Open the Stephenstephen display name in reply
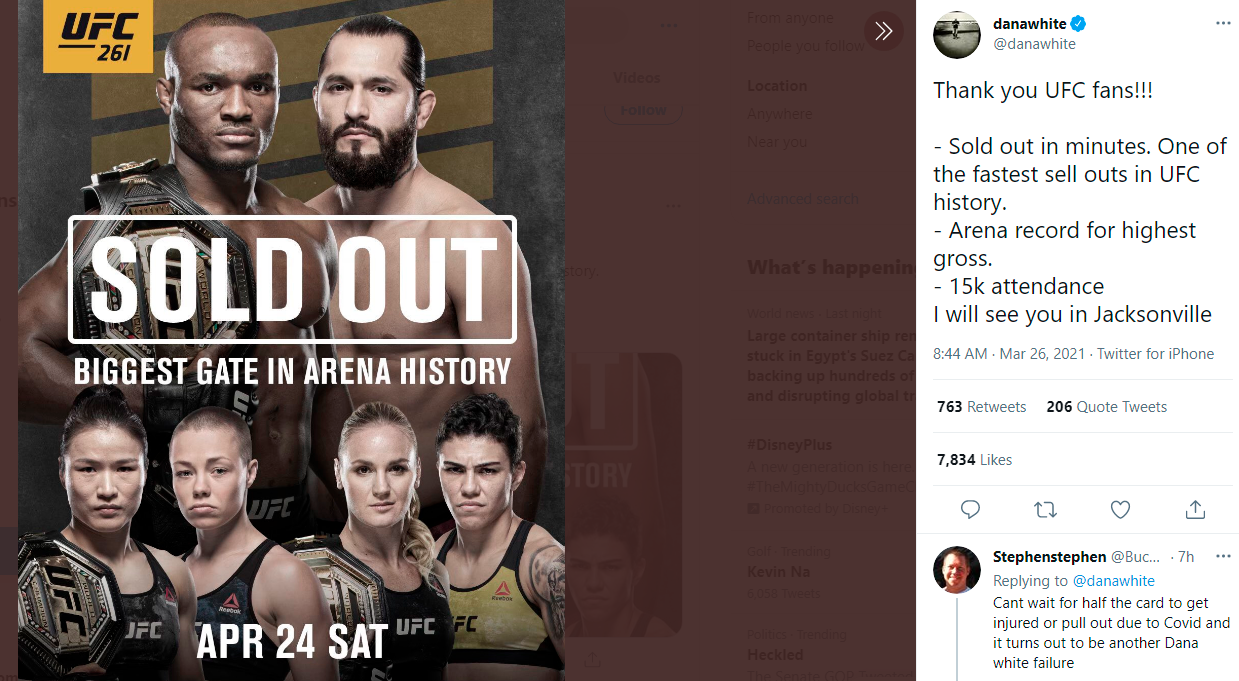Viewport: 1239px width, 681px height. point(1049,556)
